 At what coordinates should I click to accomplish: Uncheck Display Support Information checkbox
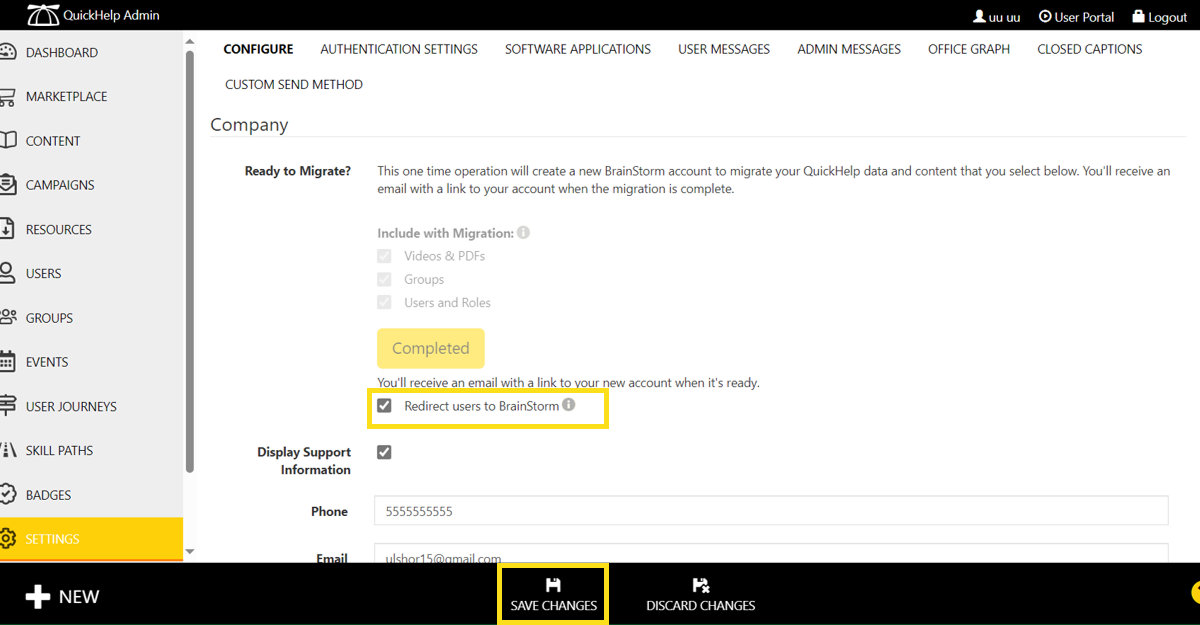[x=384, y=452]
